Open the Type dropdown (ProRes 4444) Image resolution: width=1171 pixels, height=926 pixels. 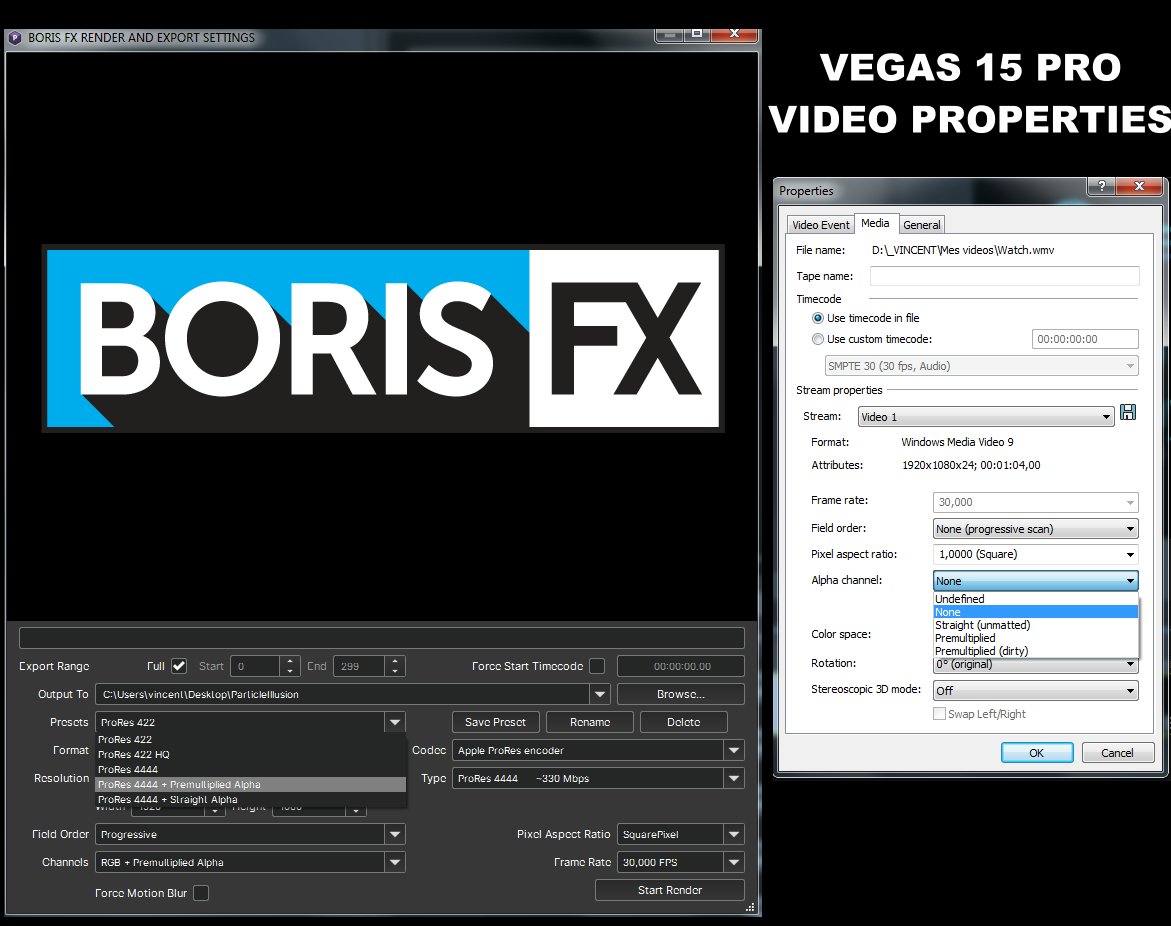point(734,778)
